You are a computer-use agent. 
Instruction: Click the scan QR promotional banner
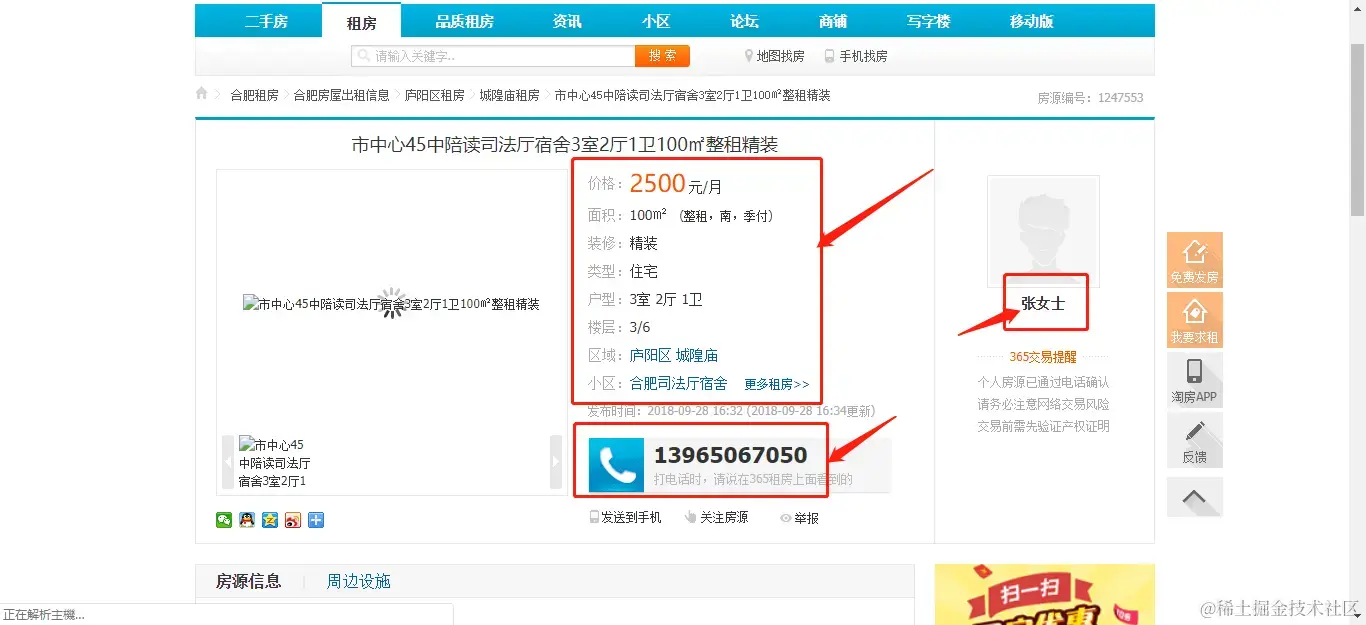pyautogui.click(x=1044, y=594)
